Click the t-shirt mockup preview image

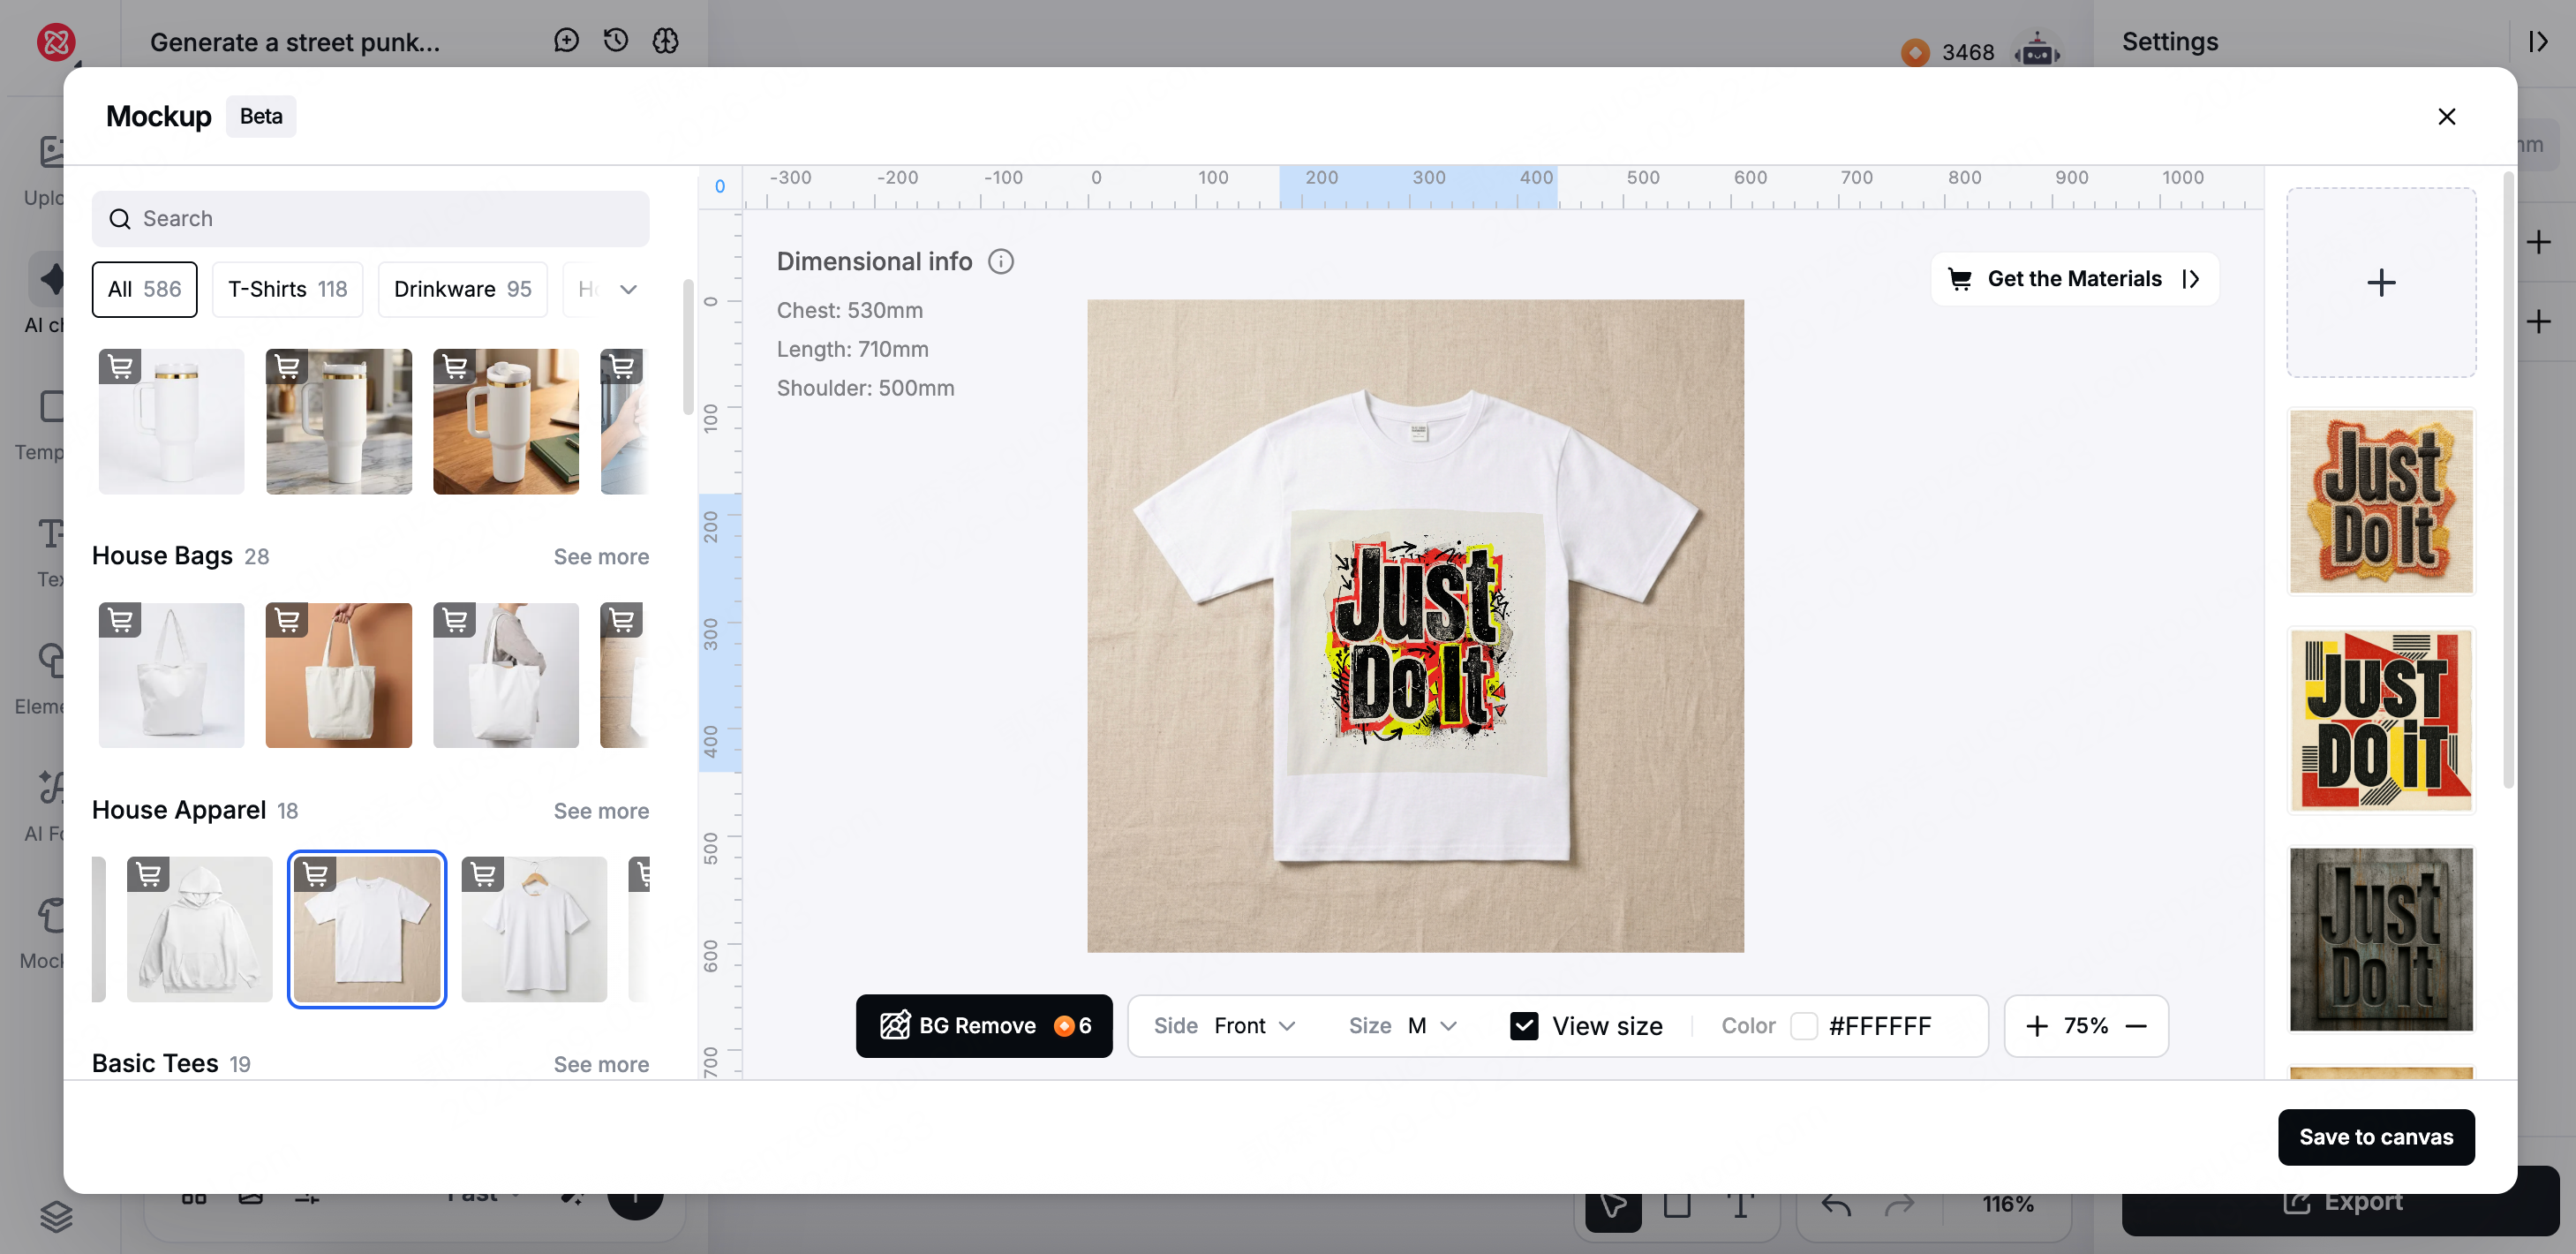1415,626
